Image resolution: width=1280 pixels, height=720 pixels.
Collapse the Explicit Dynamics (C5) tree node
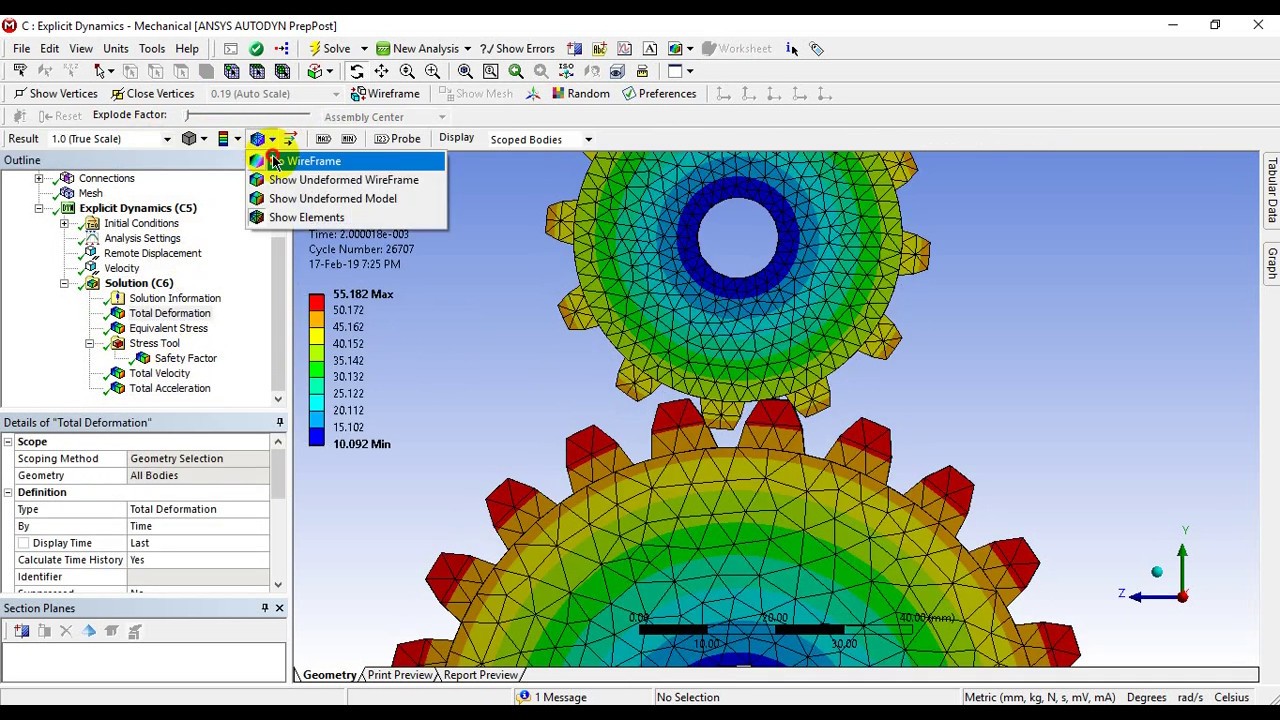(x=39, y=208)
